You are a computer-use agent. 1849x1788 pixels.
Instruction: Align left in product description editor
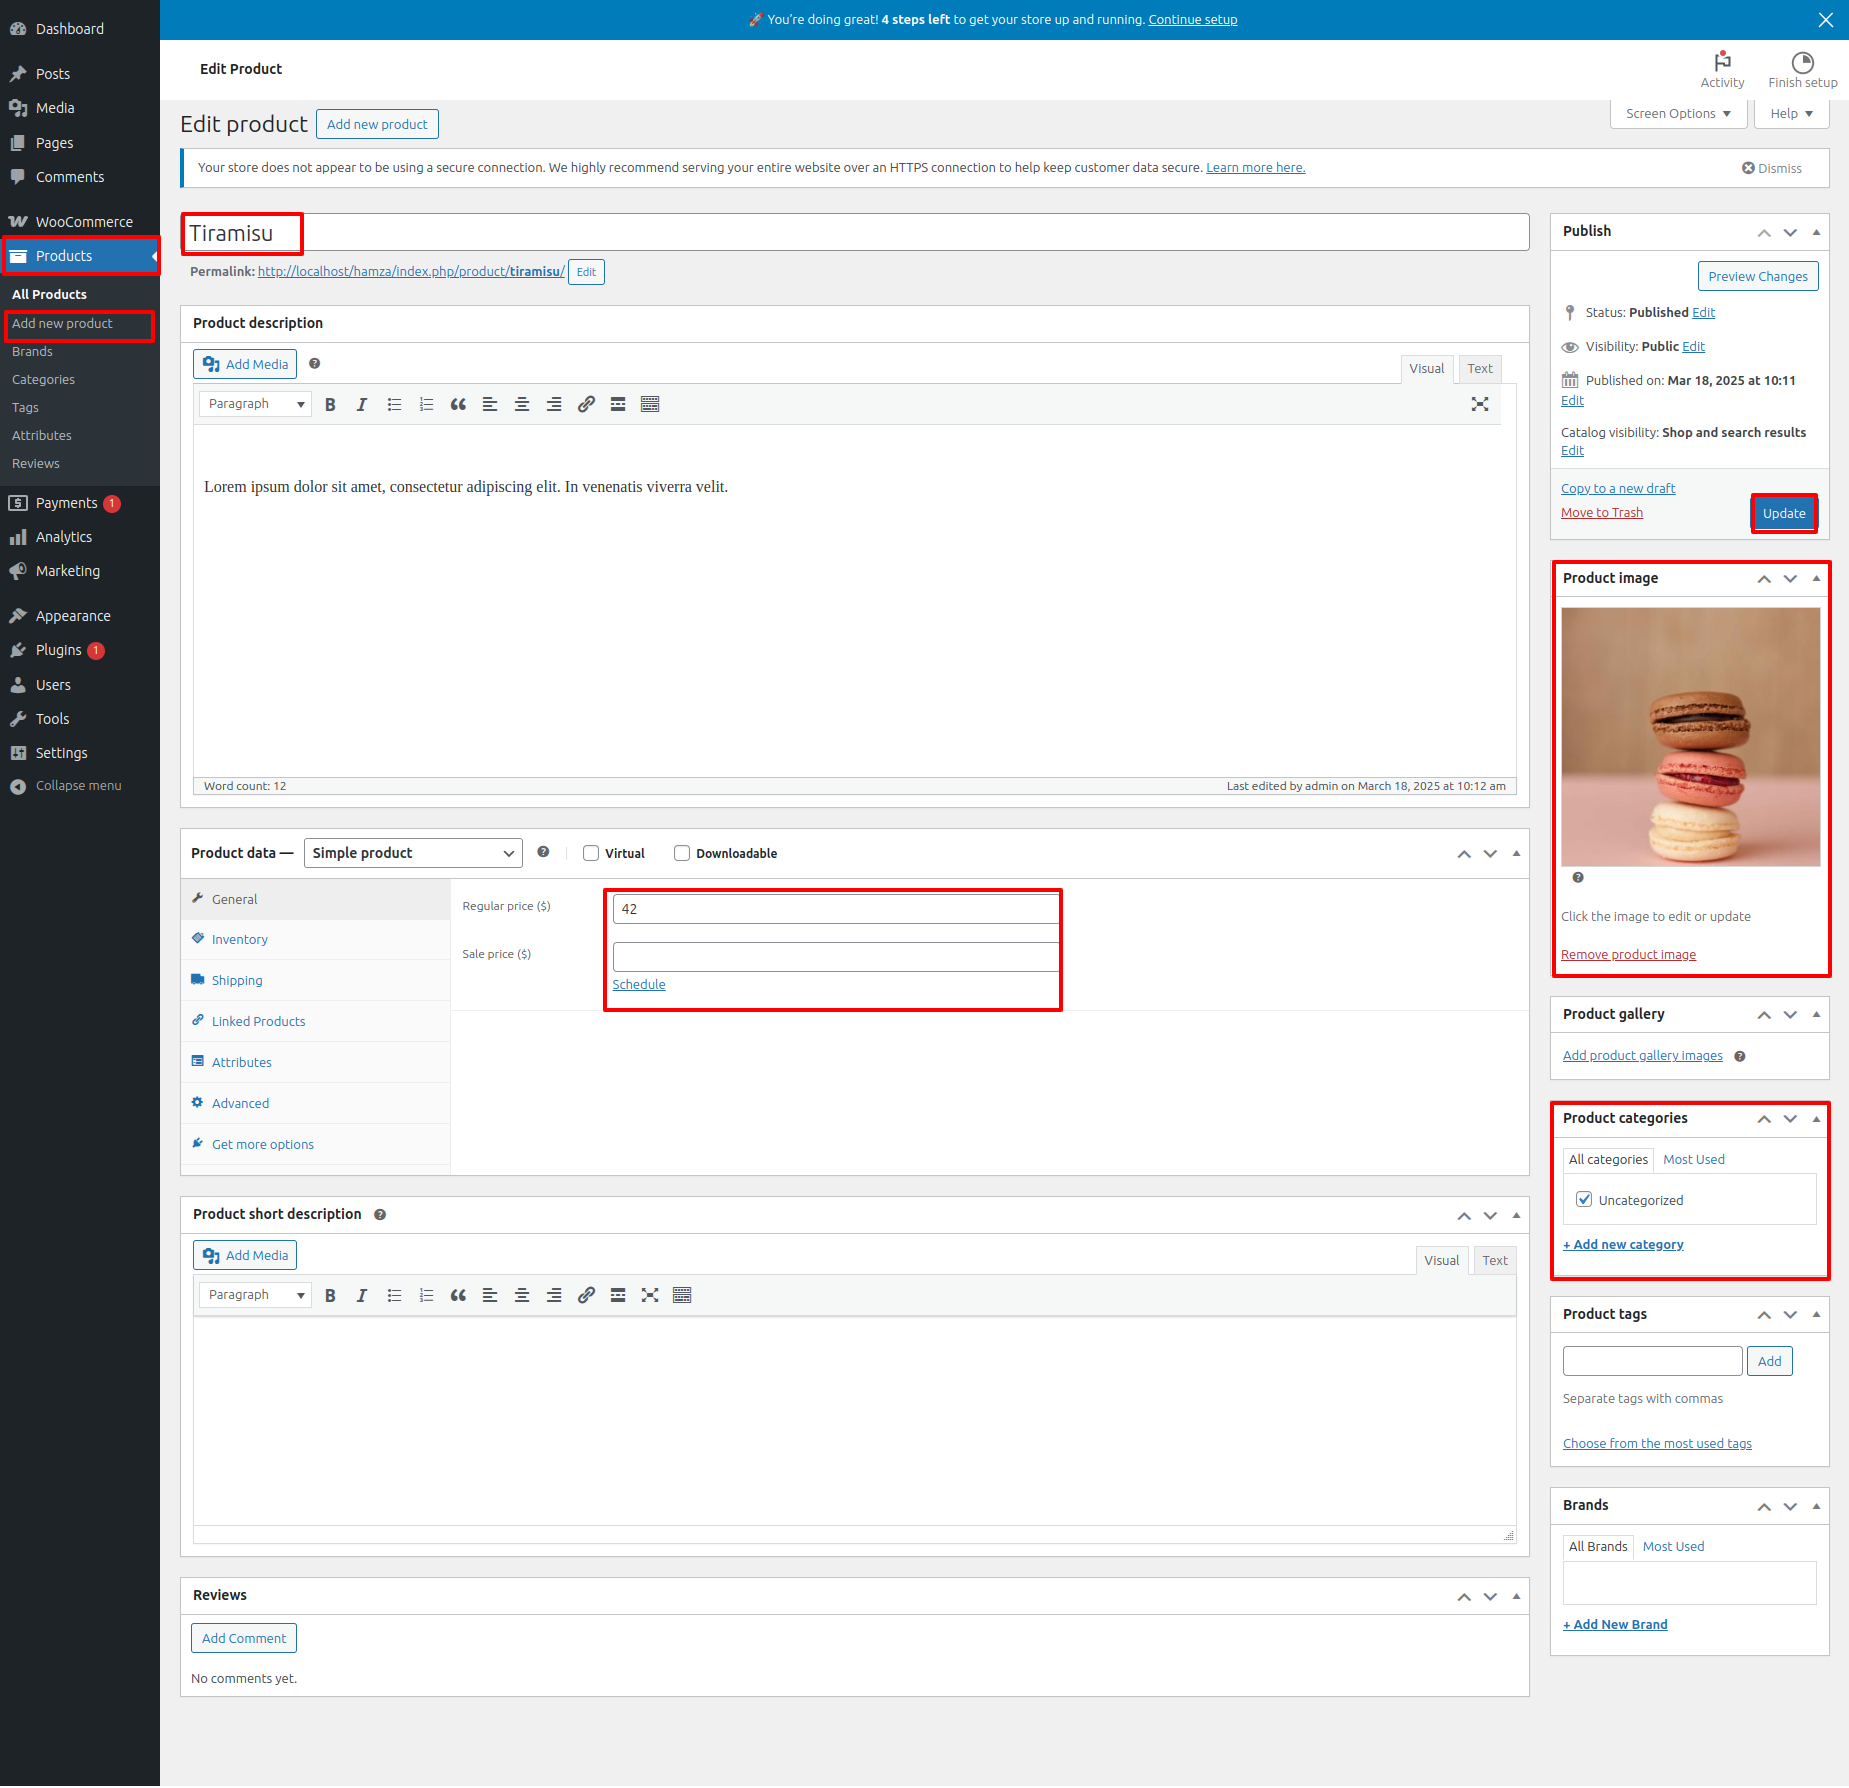tap(490, 404)
